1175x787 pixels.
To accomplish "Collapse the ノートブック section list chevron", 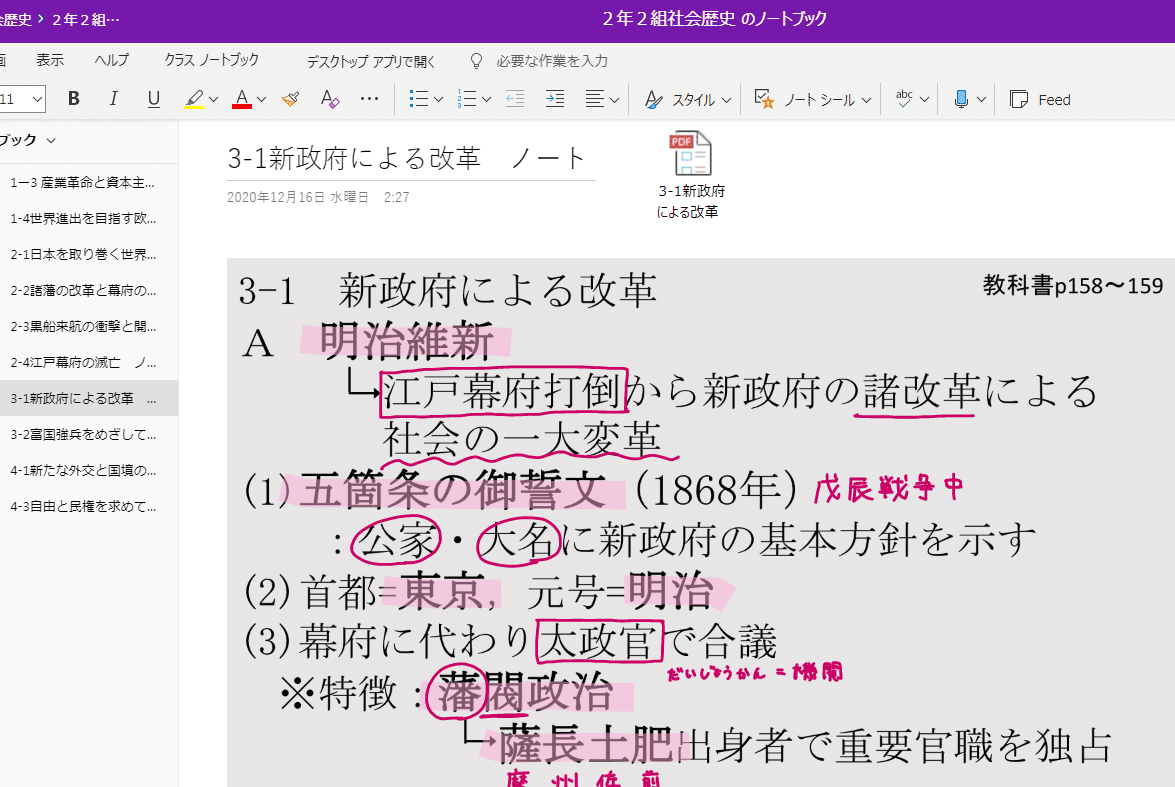I will [53, 140].
